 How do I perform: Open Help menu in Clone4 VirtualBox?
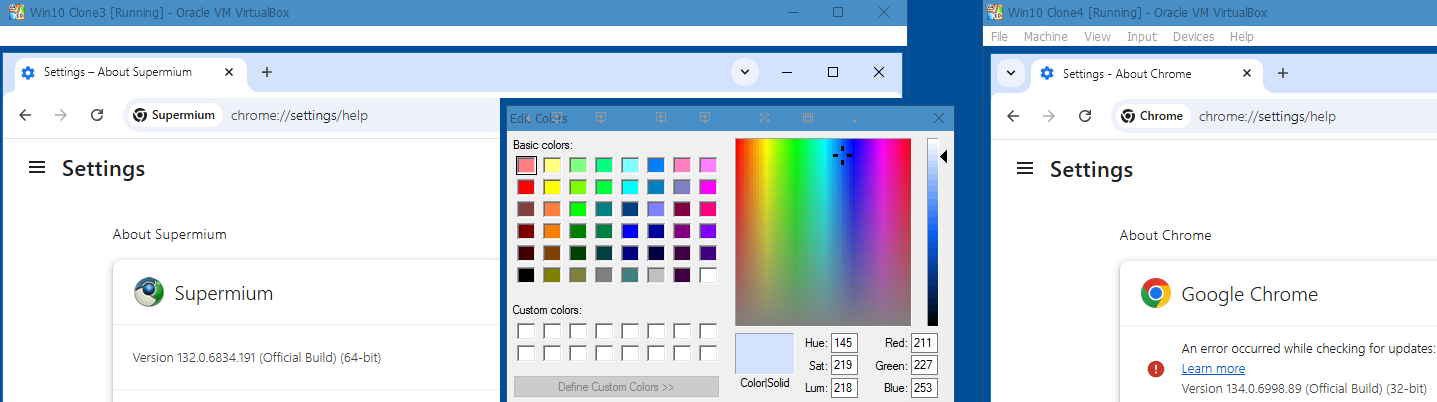click(1241, 36)
